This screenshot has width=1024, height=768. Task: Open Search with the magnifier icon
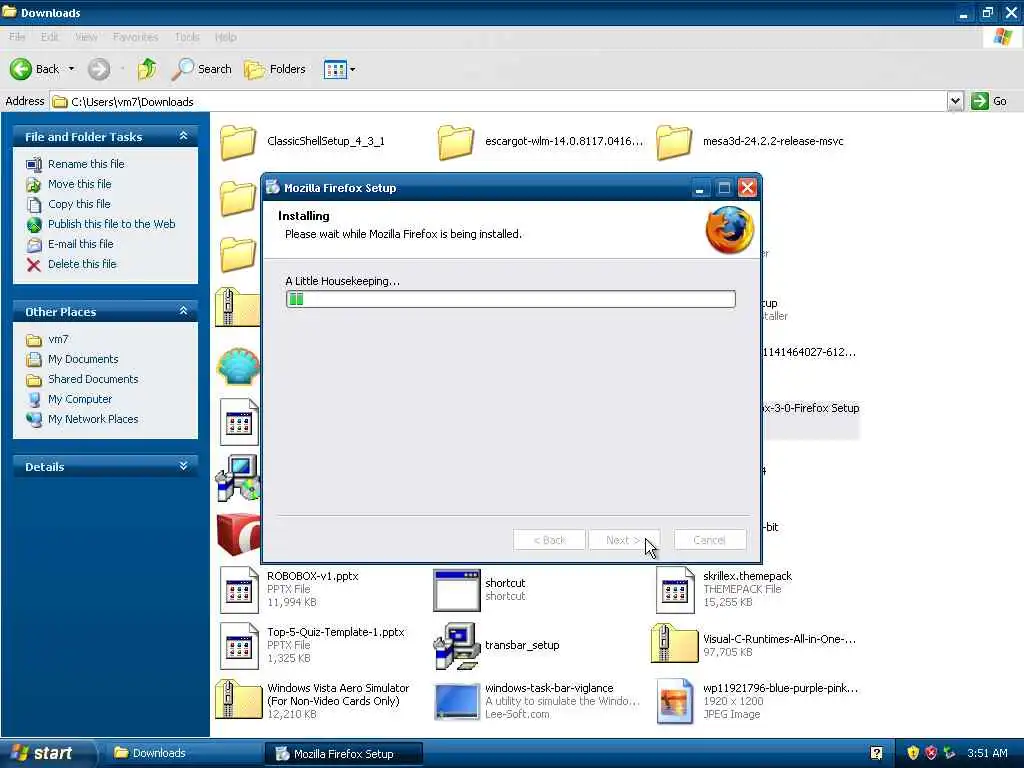pyautogui.click(x=182, y=69)
